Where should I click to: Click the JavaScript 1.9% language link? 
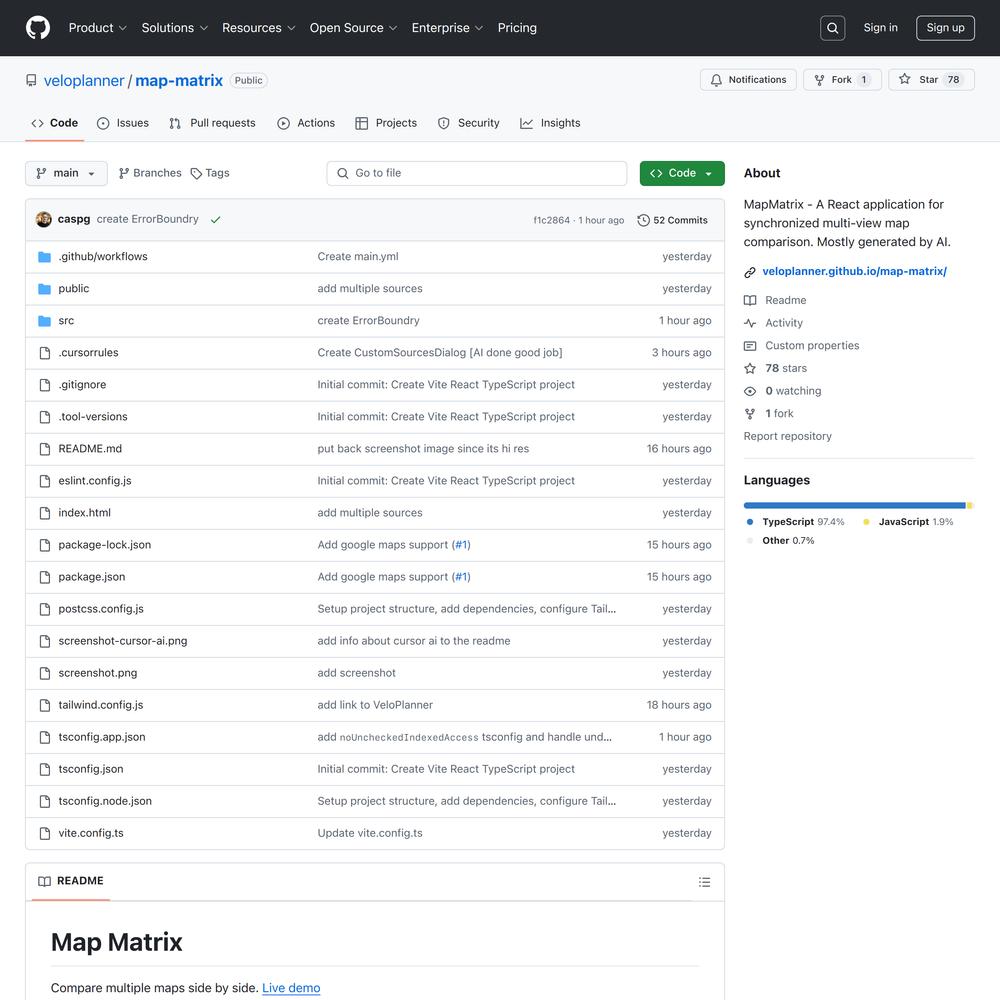(x=908, y=522)
